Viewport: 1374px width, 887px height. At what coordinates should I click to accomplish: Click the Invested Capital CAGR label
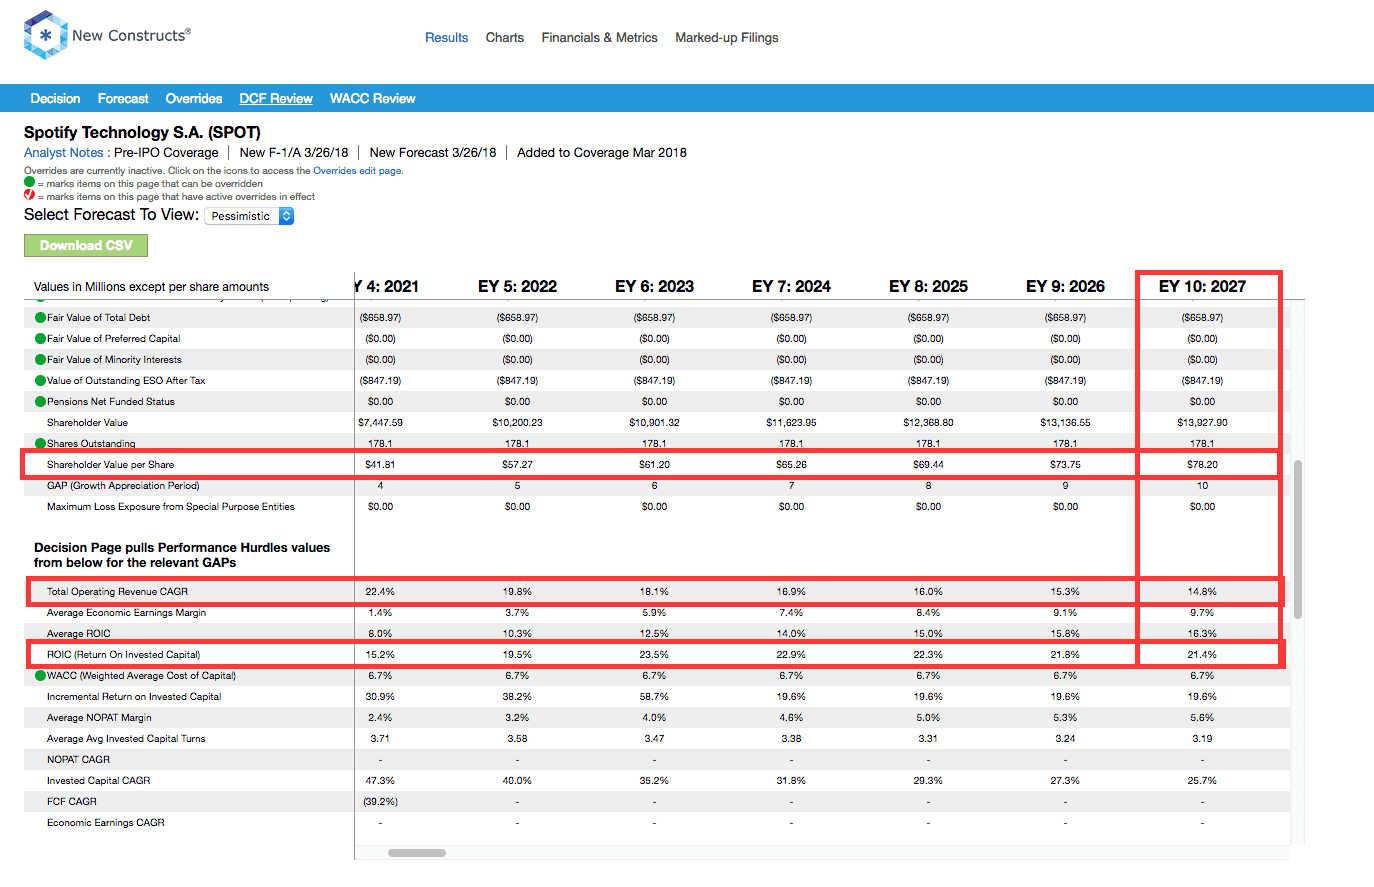tap(98, 780)
